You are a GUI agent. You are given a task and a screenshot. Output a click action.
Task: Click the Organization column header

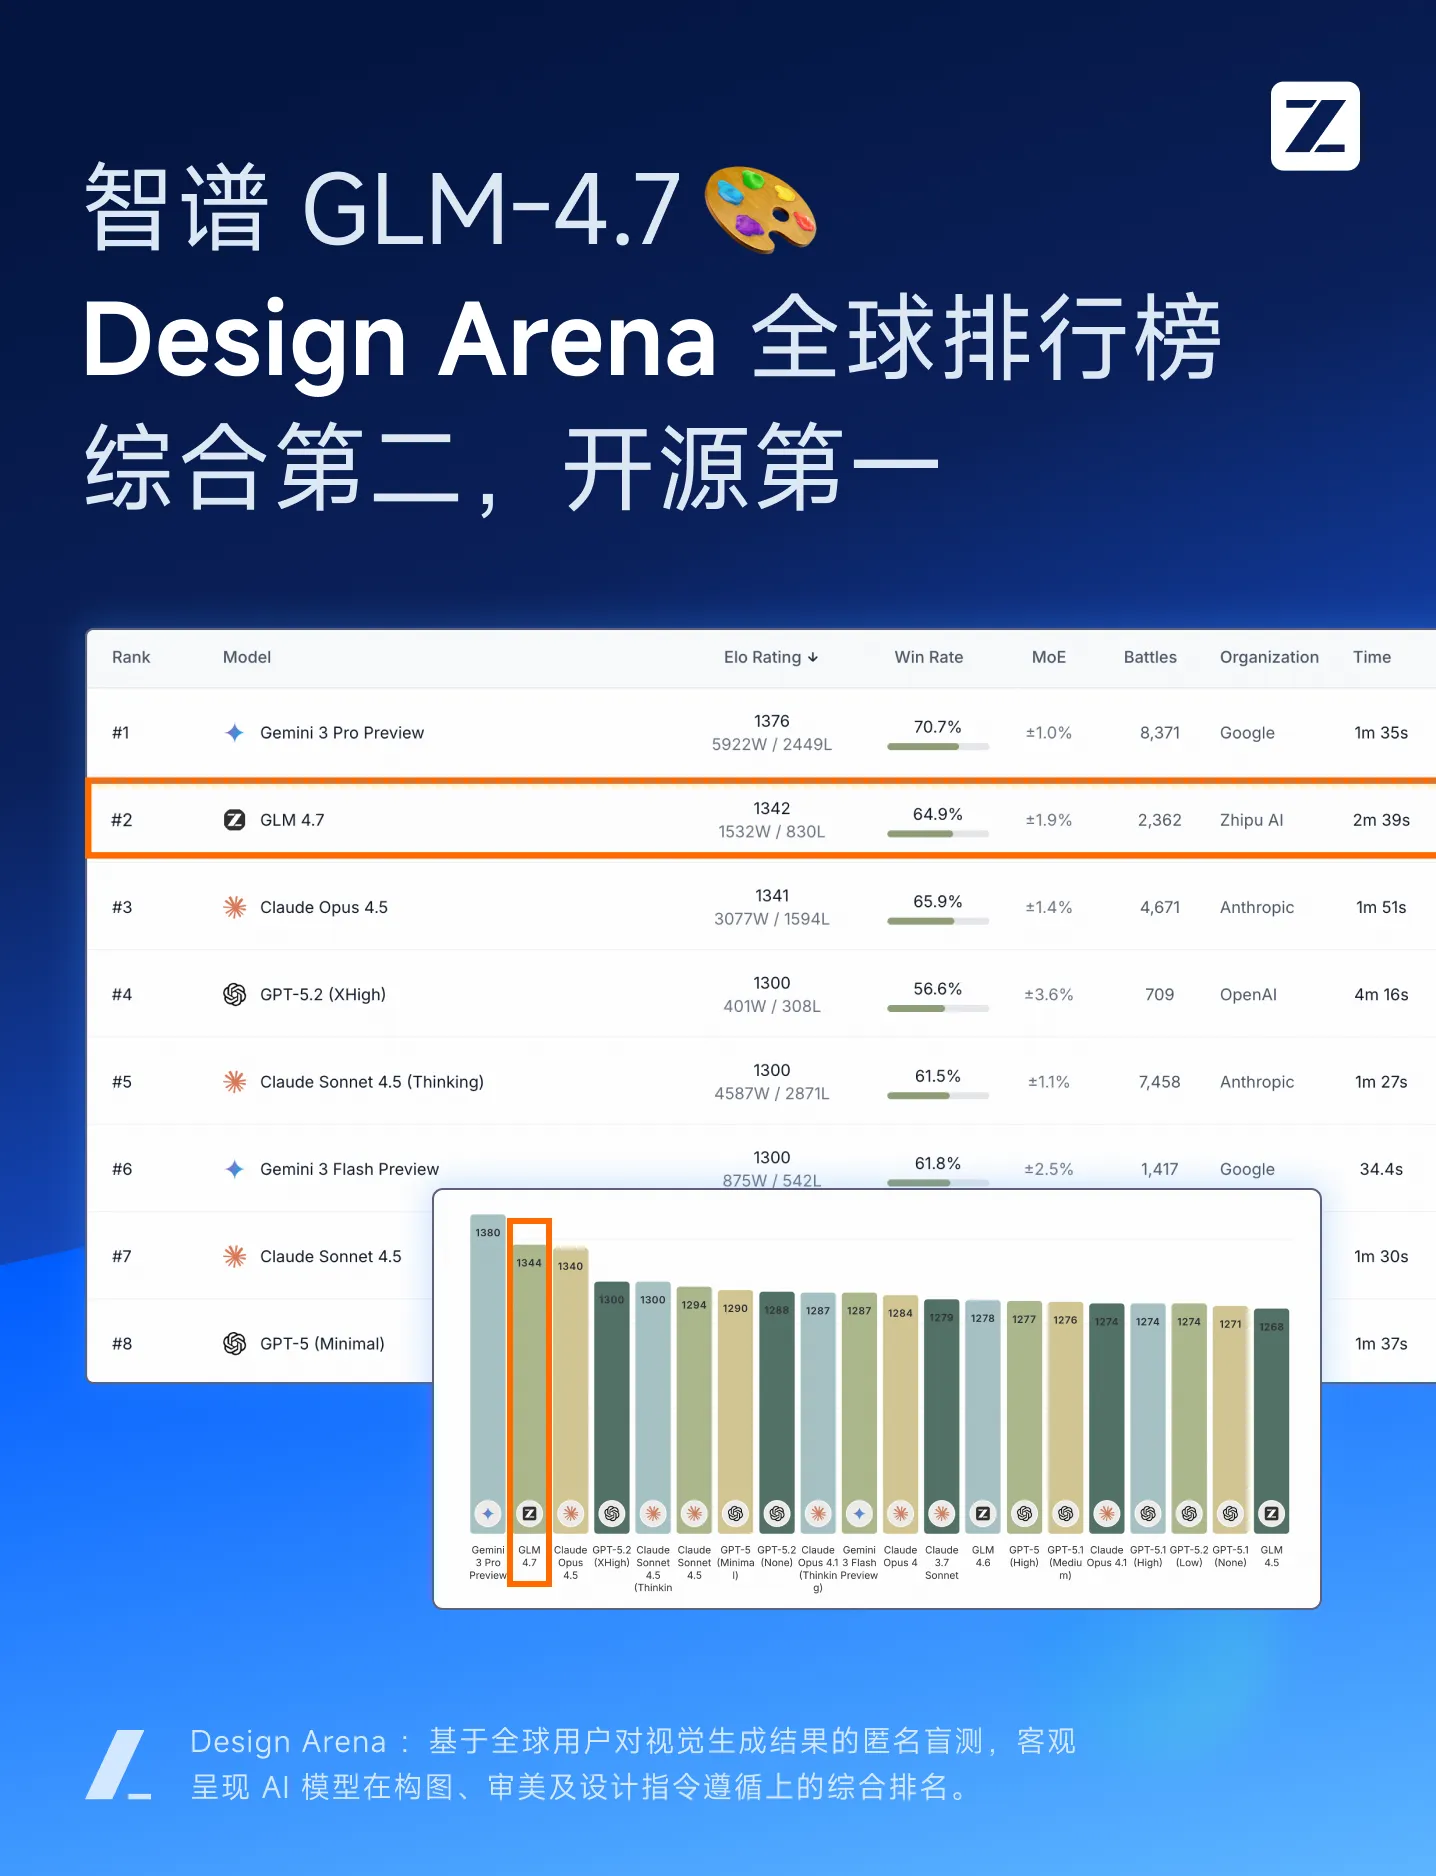coord(1269,657)
